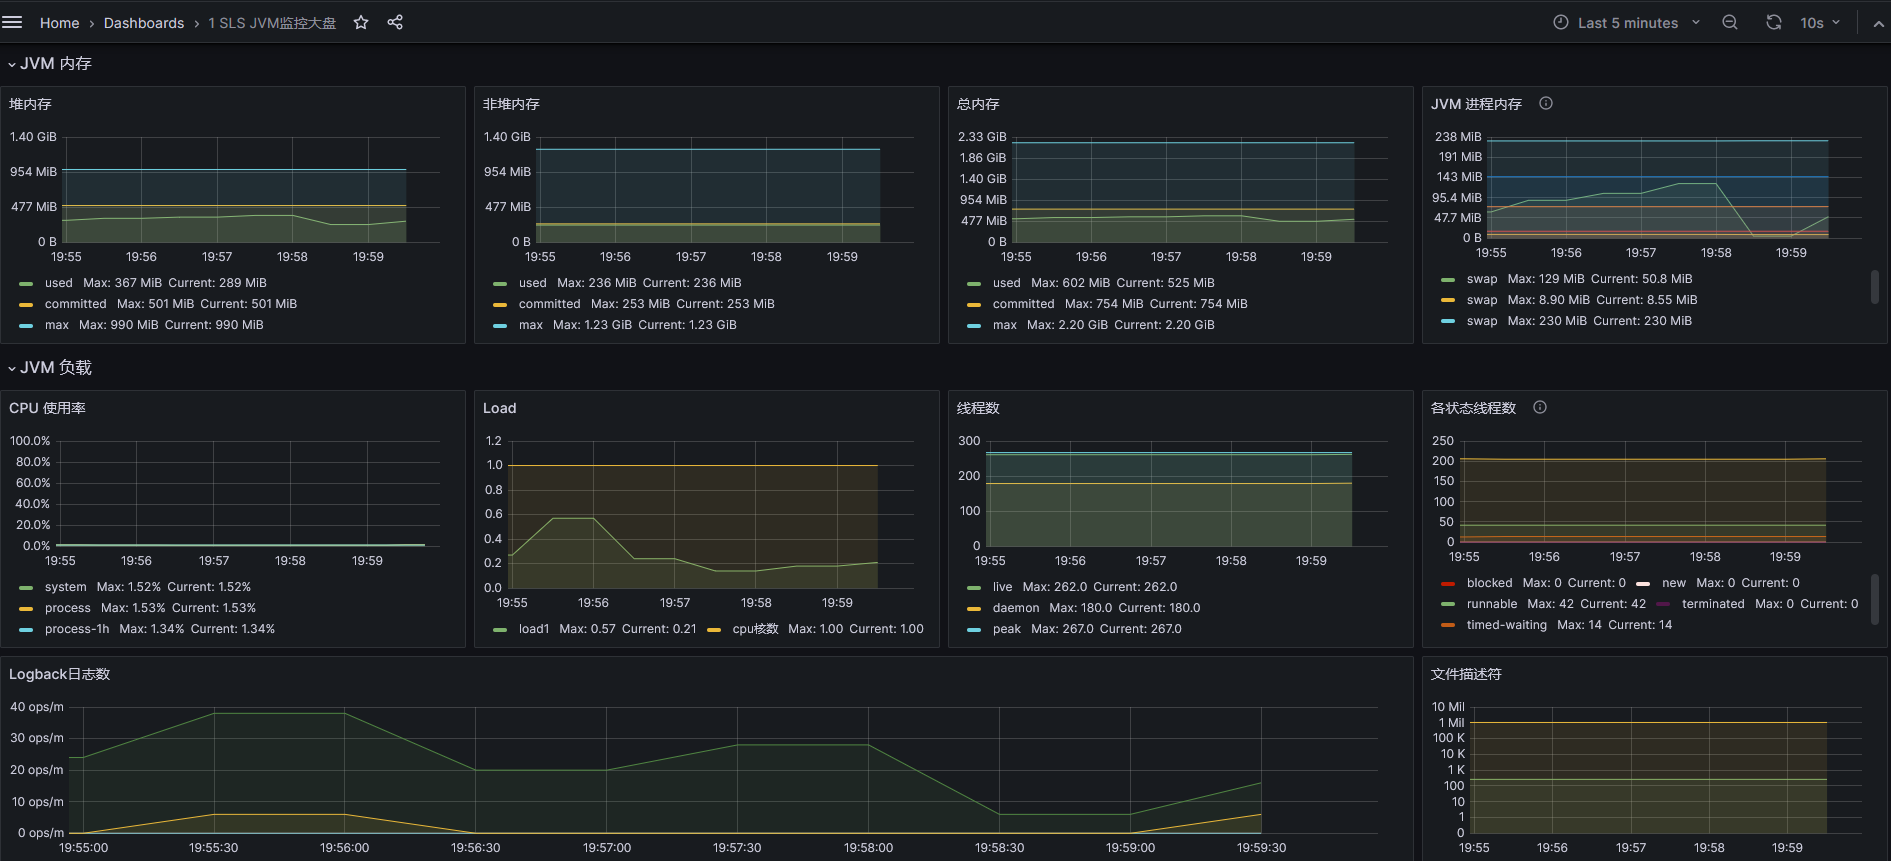Image resolution: width=1891 pixels, height=861 pixels.
Task: Click the blocked series red color swatch
Action: [1448, 583]
